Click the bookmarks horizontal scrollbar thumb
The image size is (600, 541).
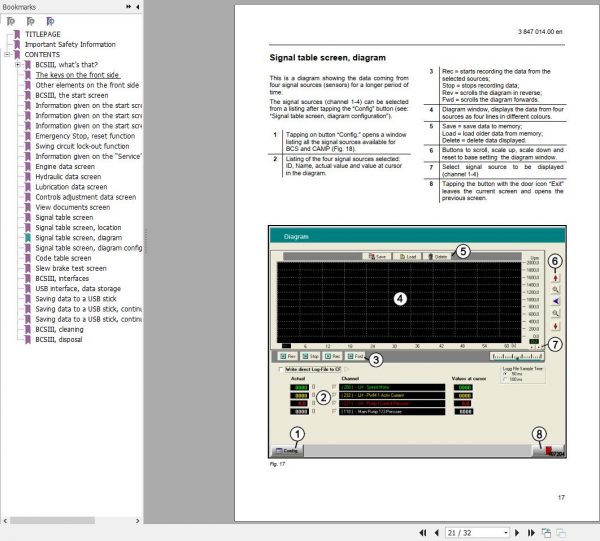(52, 520)
